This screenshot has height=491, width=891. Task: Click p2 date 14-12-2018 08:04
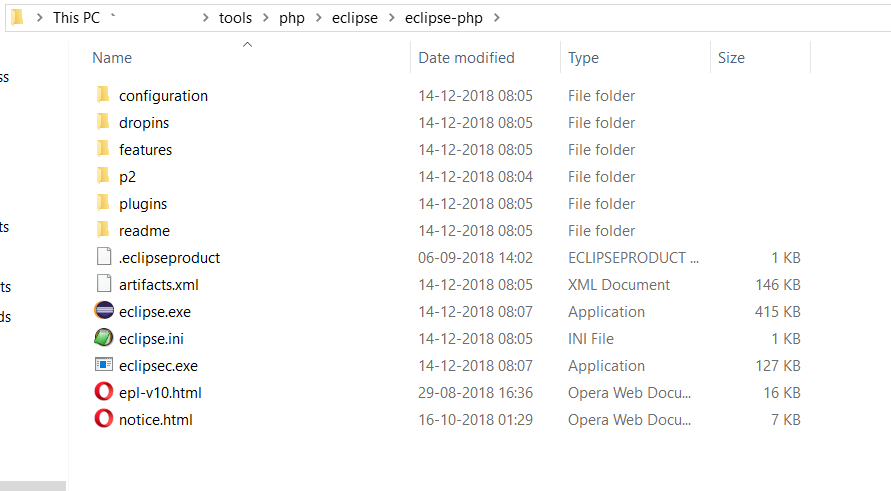(476, 177)
